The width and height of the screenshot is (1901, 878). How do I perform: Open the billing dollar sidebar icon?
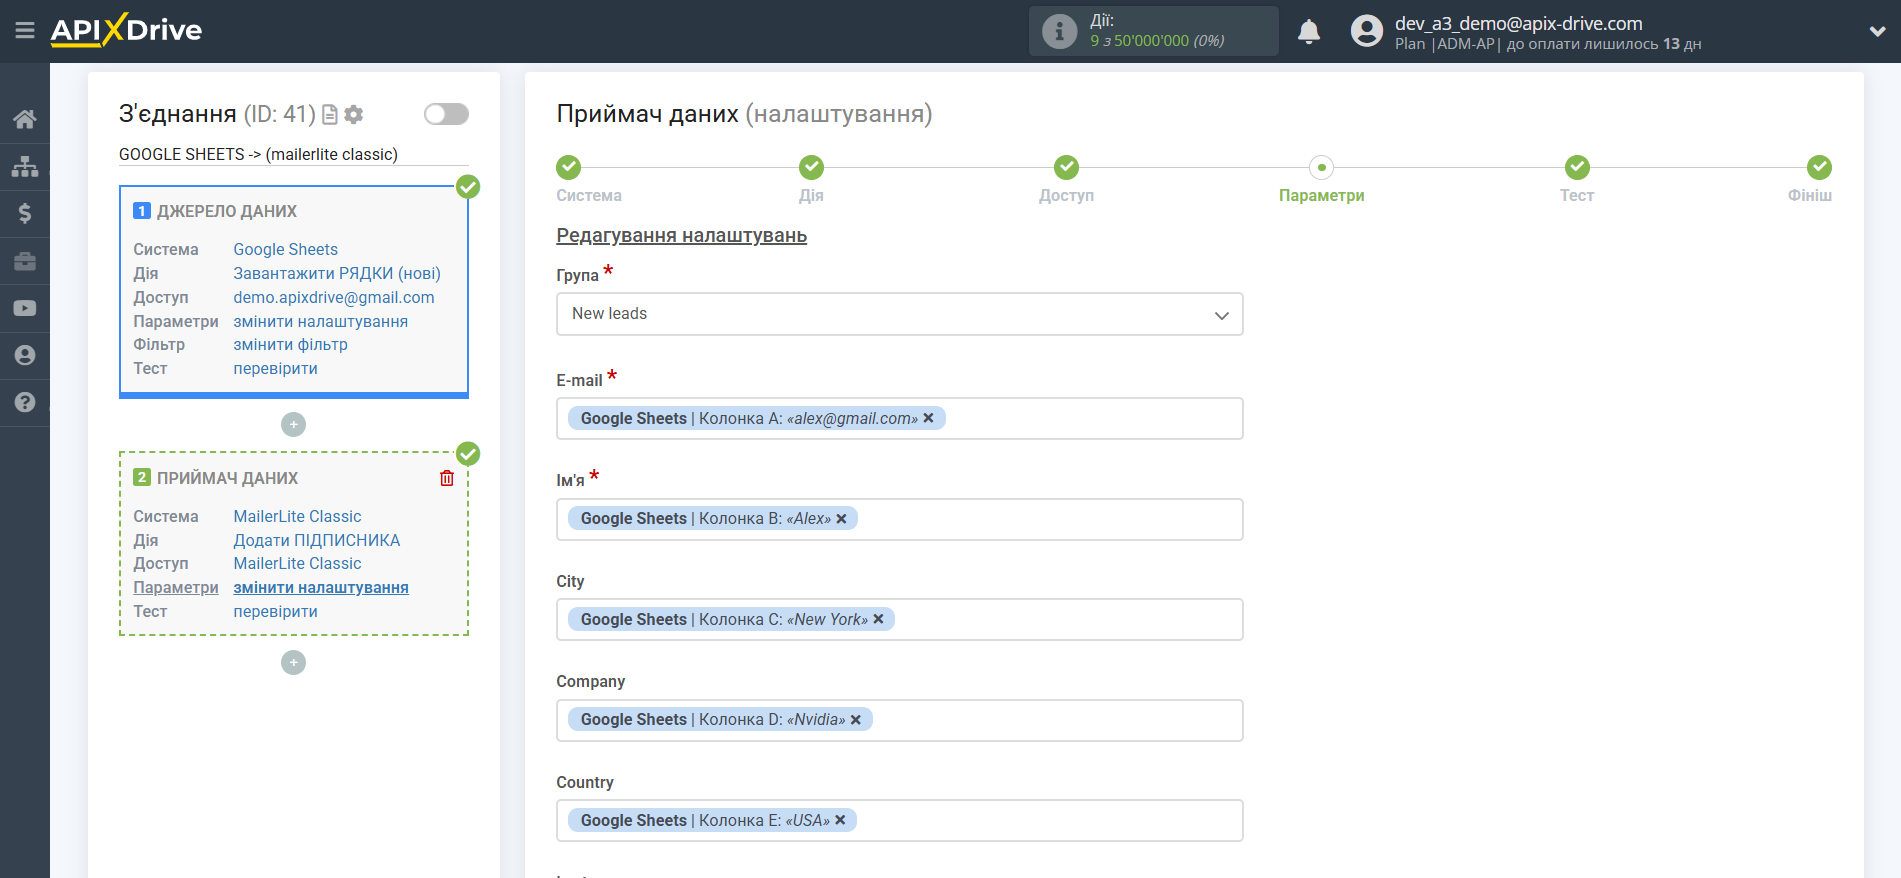(x=25, y=213)
